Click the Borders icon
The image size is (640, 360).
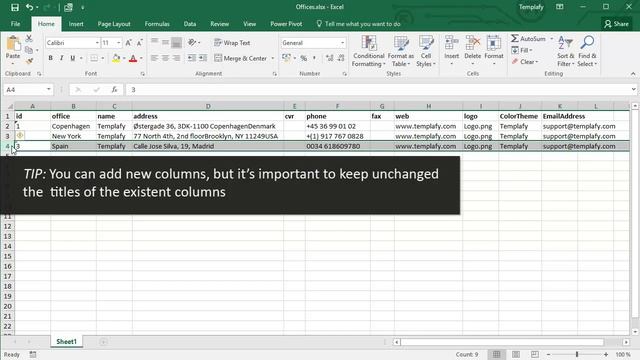[94, 58]
